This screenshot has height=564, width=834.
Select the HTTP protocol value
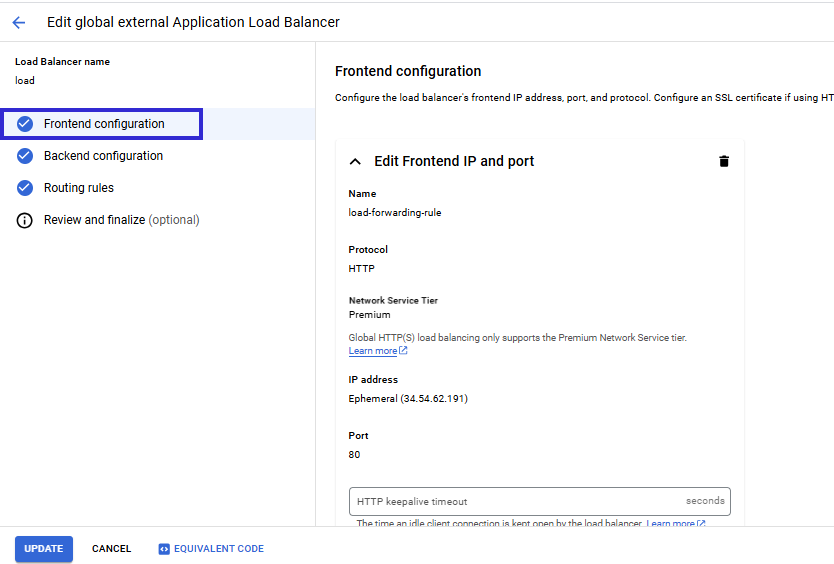pyautogui.click(x=362, y=269)
